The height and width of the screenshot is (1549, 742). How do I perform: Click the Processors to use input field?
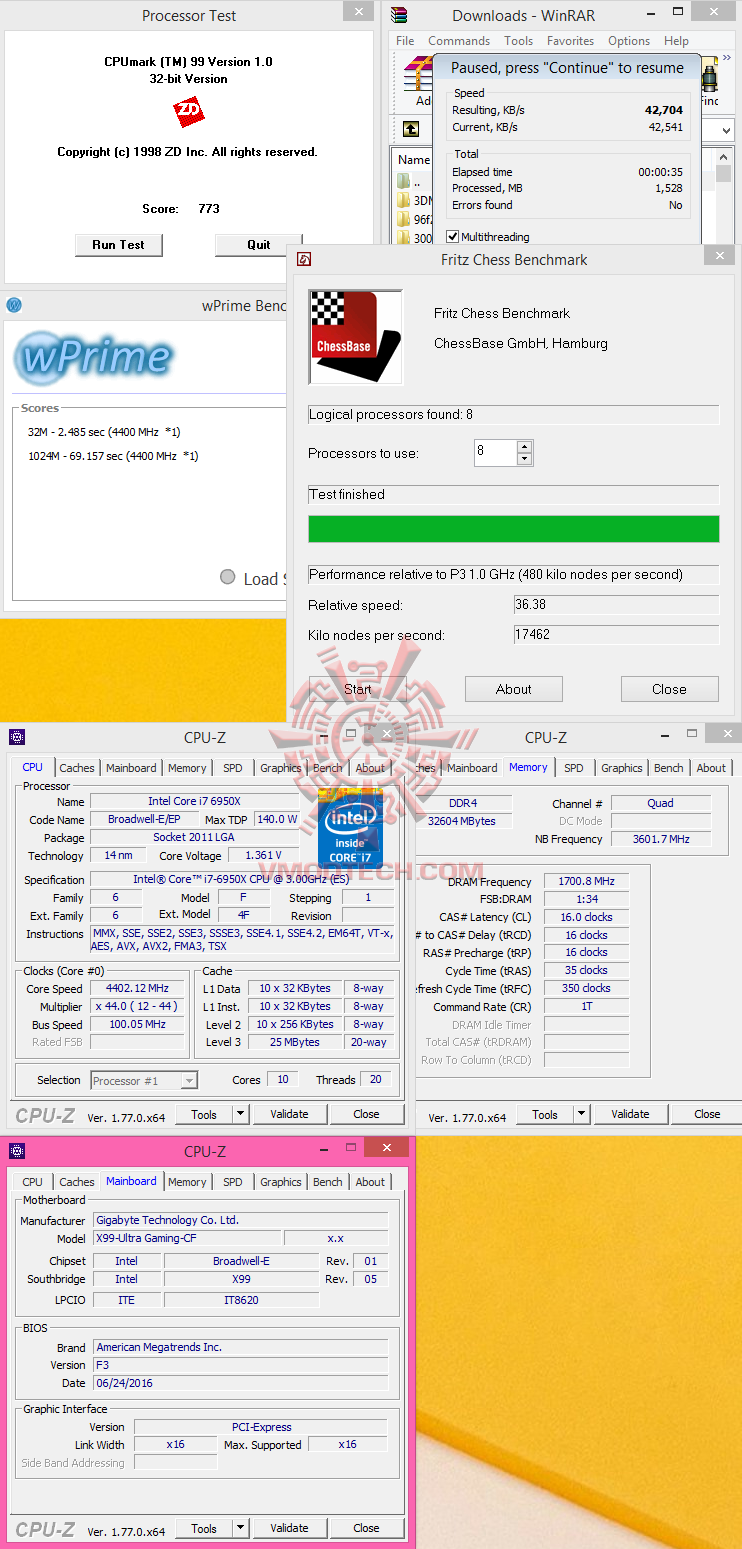pyautogui.click(x=495, y=452)
